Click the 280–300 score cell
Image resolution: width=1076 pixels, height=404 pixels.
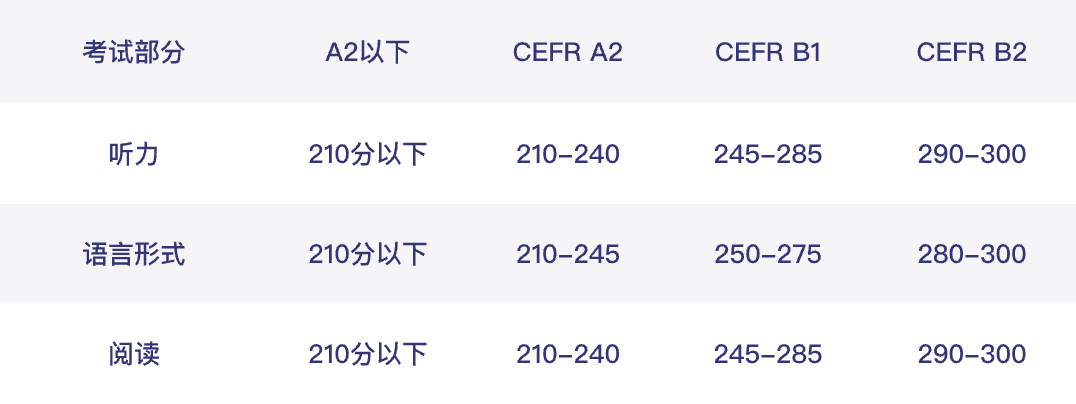point(971,254)
